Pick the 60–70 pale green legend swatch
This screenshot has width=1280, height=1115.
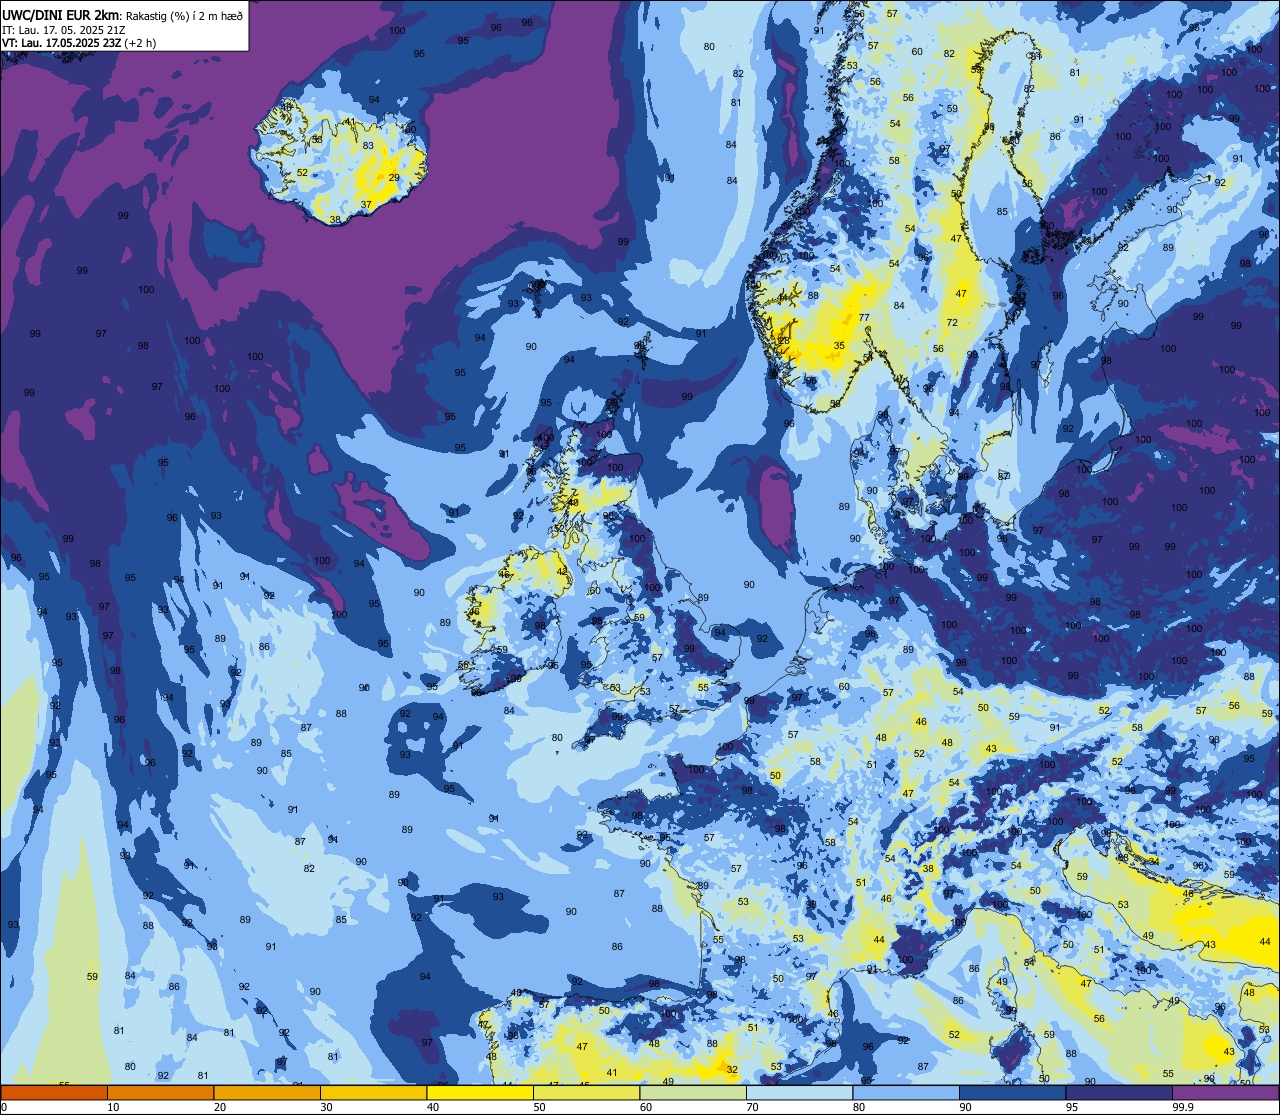(x=693, y=1093)
